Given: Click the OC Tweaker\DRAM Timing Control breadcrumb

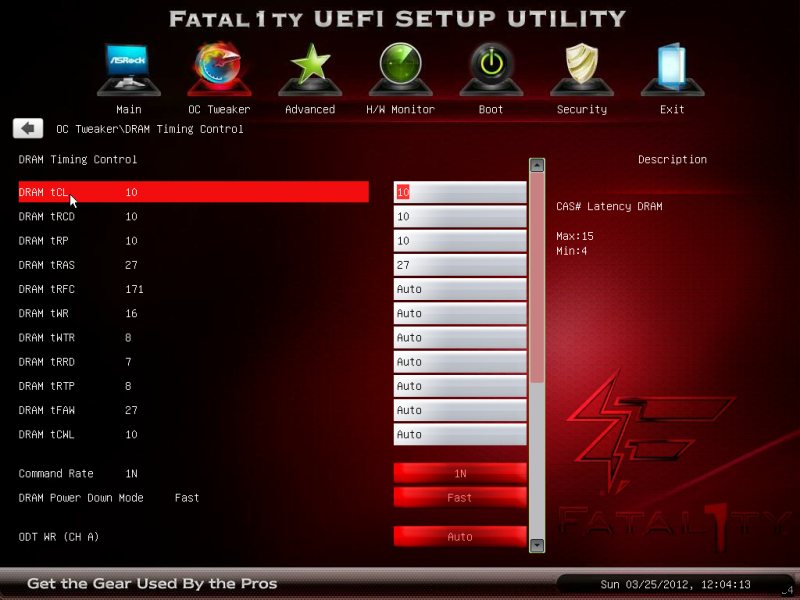Looking at the screenshot, I should pyautogui.click(x=149, y=129).
